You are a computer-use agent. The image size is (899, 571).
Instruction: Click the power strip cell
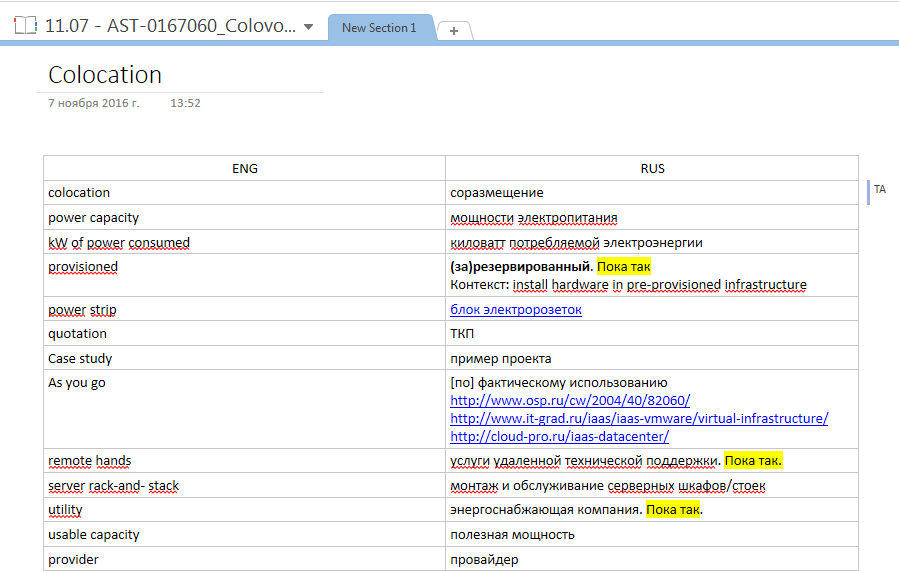pyautogui.click(x=245, y=309)
